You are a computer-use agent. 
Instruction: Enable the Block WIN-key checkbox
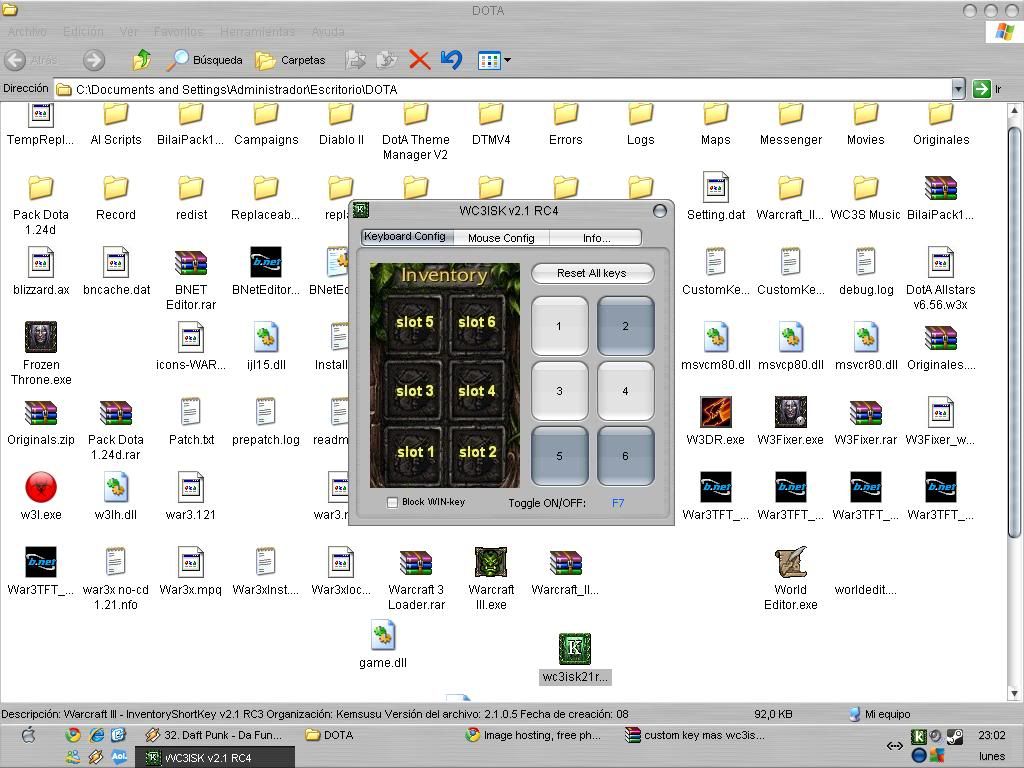pyautogui.click(x=392, y=502)
